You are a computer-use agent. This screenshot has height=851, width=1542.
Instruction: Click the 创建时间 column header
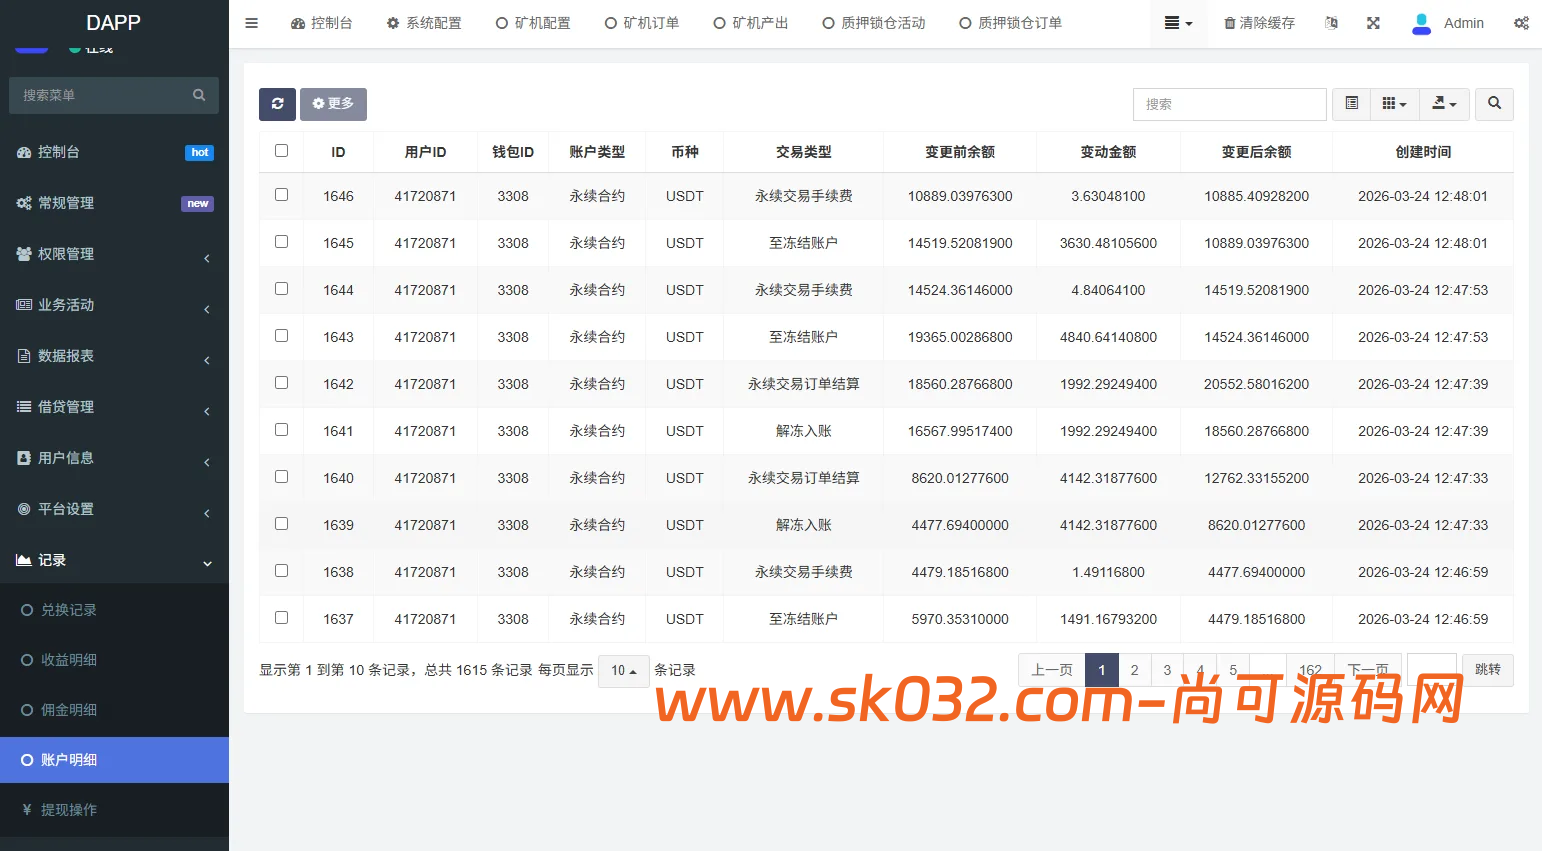pyautogui.click(x=1423, y=152)
